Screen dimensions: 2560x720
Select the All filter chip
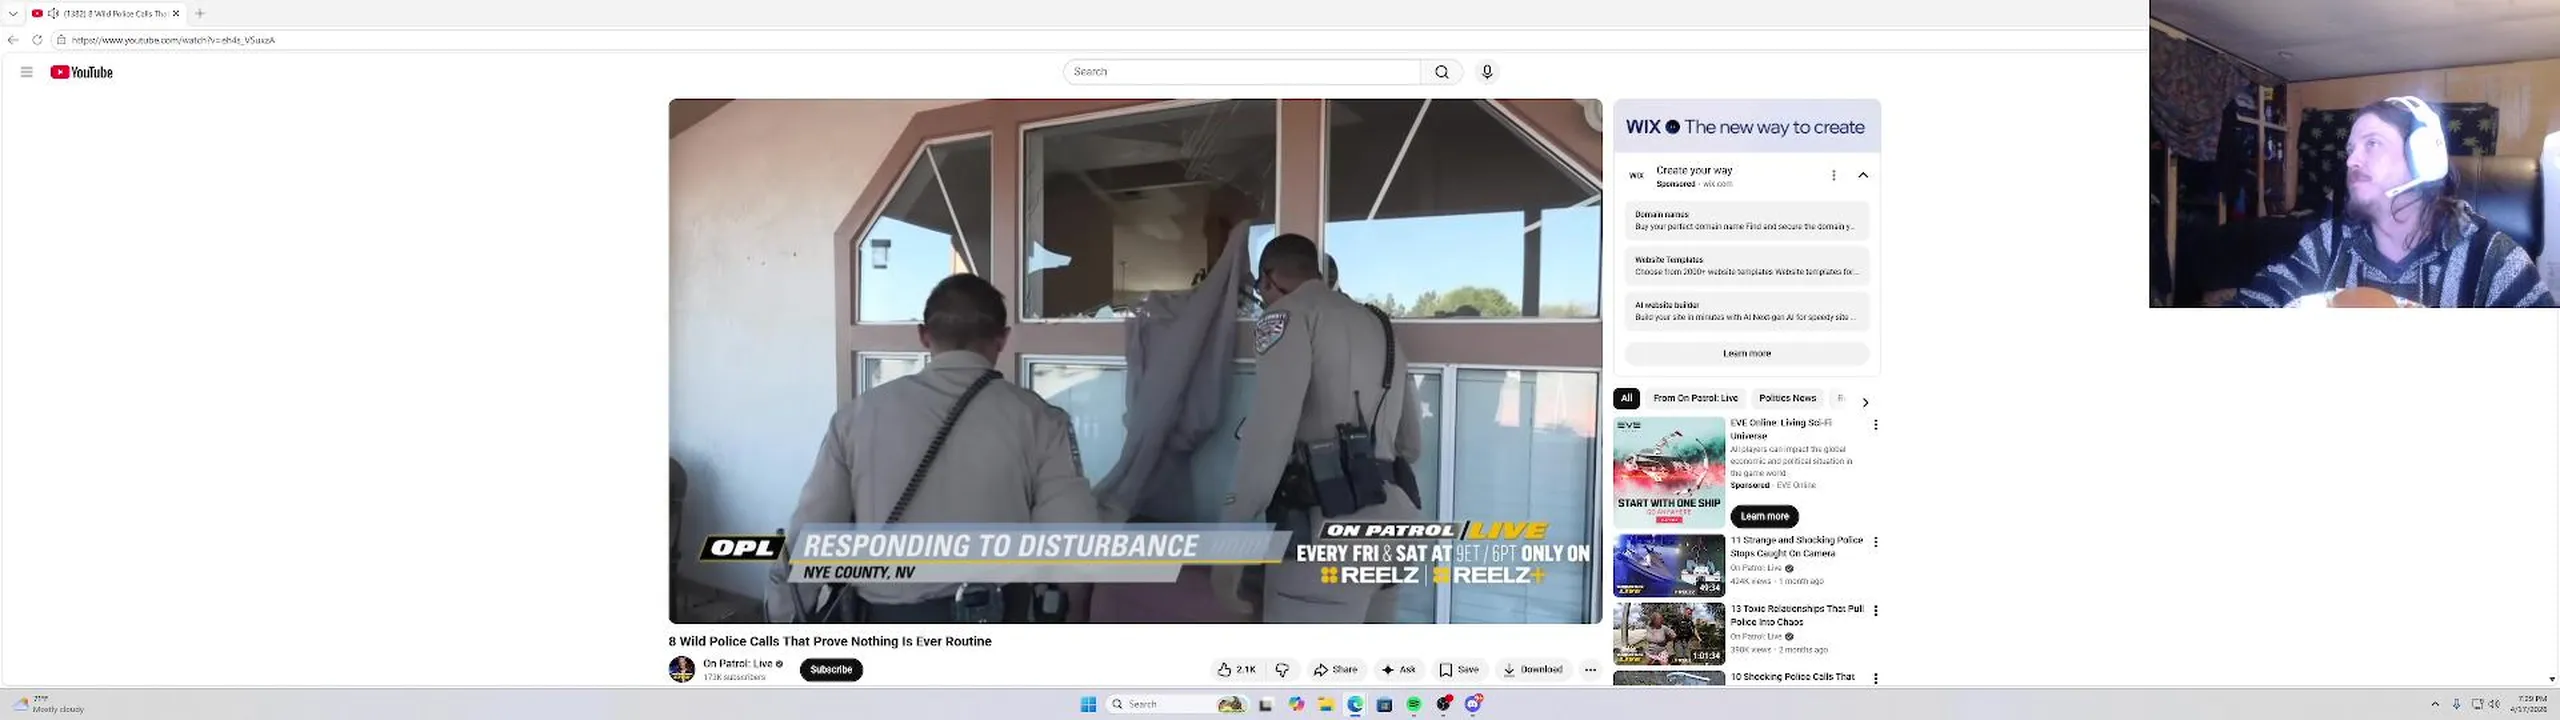coord(1626,398)
